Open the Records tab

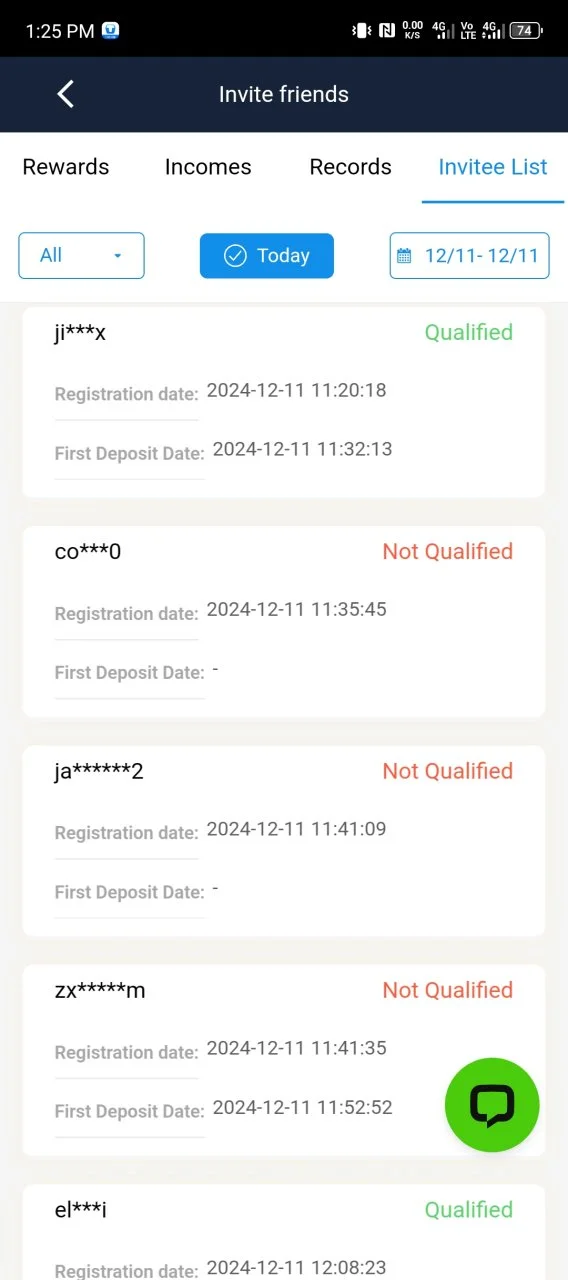(x=351, y=167)
